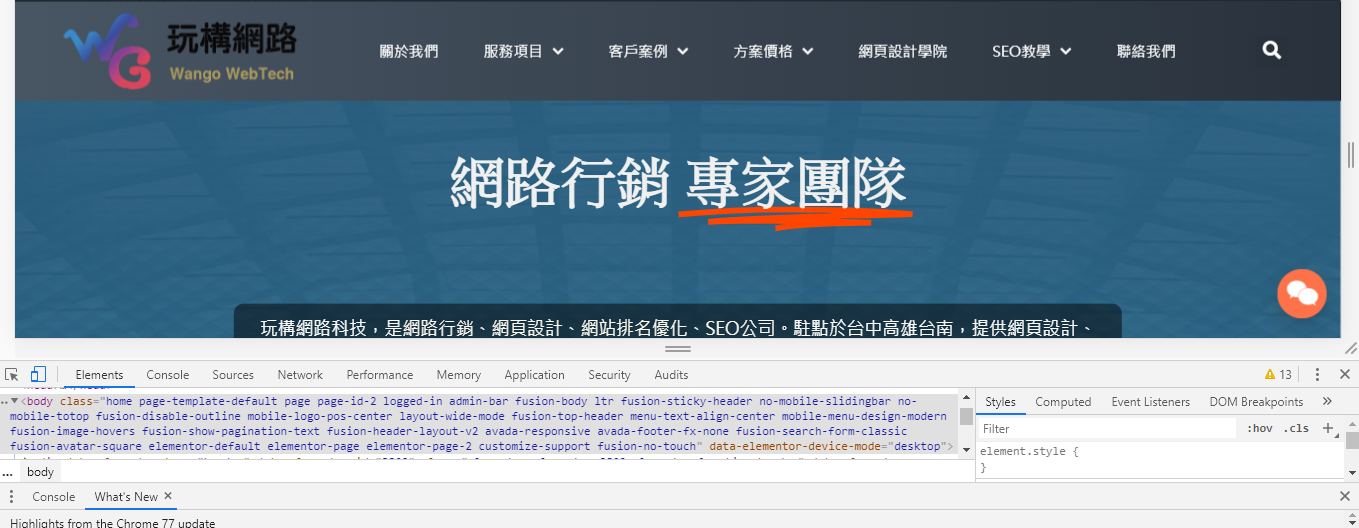Image resolution: width=1359 pixels, height=528 pixels.
Task: Expand the 客戶案例 menu dropdown
Action: point(649,51)
